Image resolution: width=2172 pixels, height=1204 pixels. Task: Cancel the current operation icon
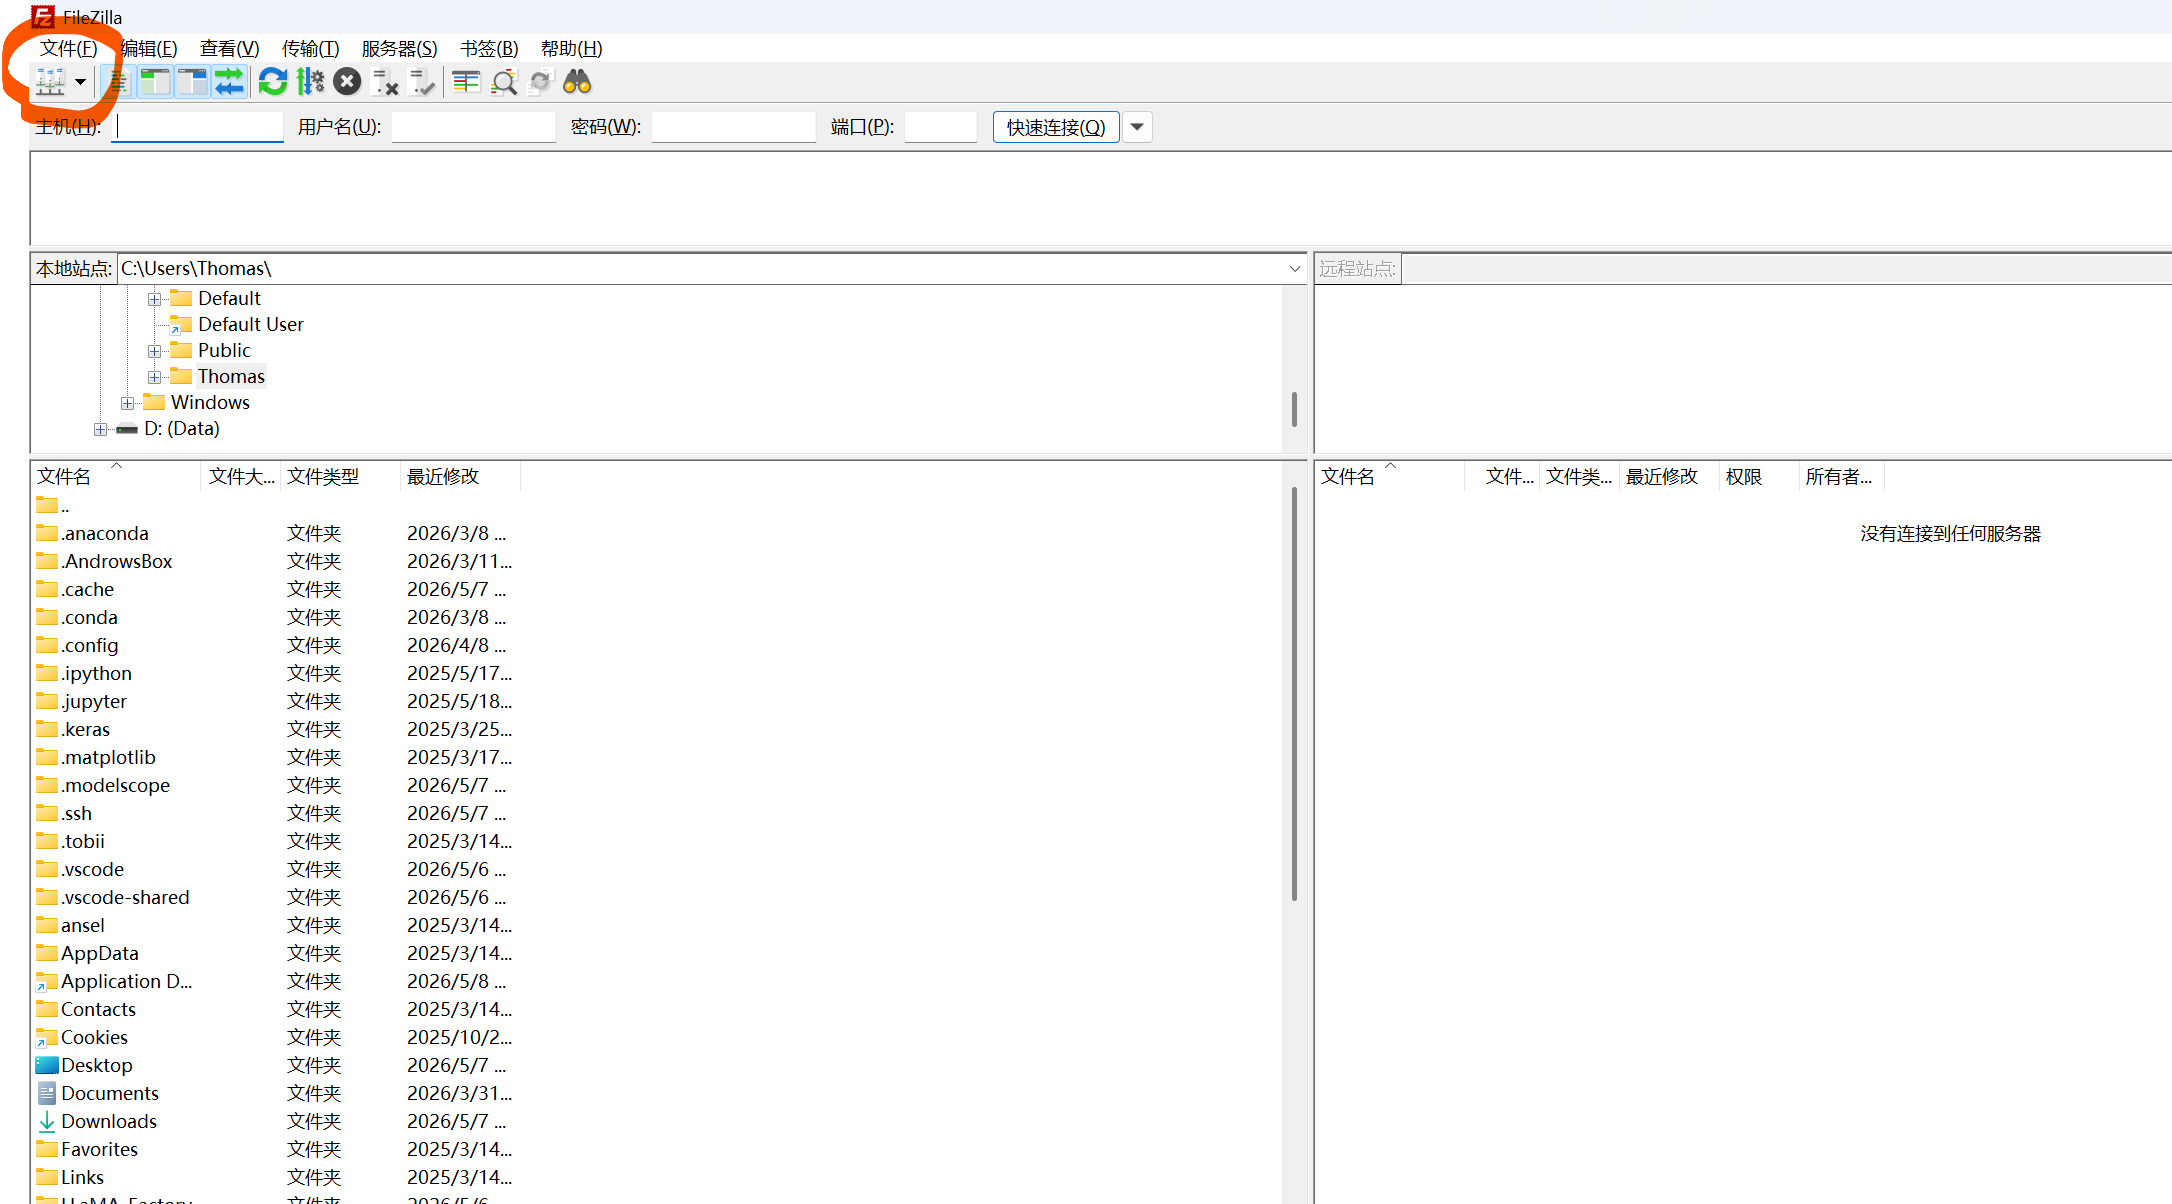point(347,82)
